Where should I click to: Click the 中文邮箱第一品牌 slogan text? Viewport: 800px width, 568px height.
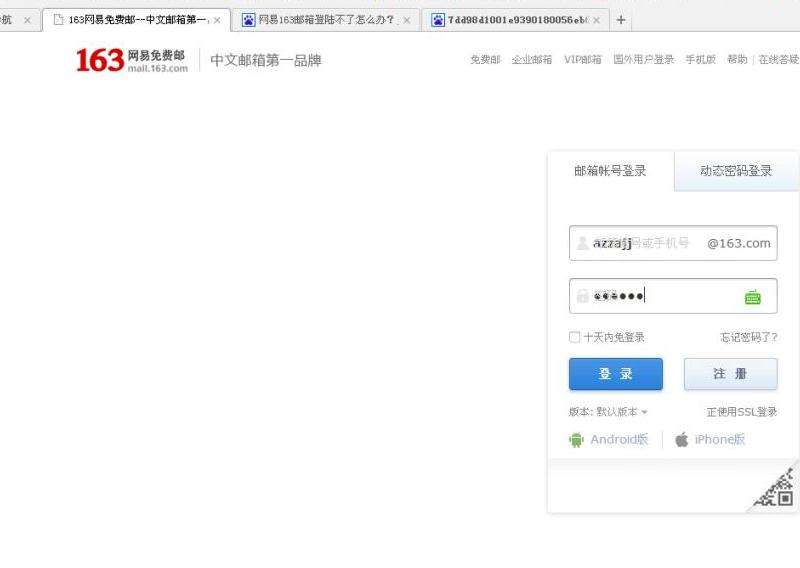click(x=266, y=60)
